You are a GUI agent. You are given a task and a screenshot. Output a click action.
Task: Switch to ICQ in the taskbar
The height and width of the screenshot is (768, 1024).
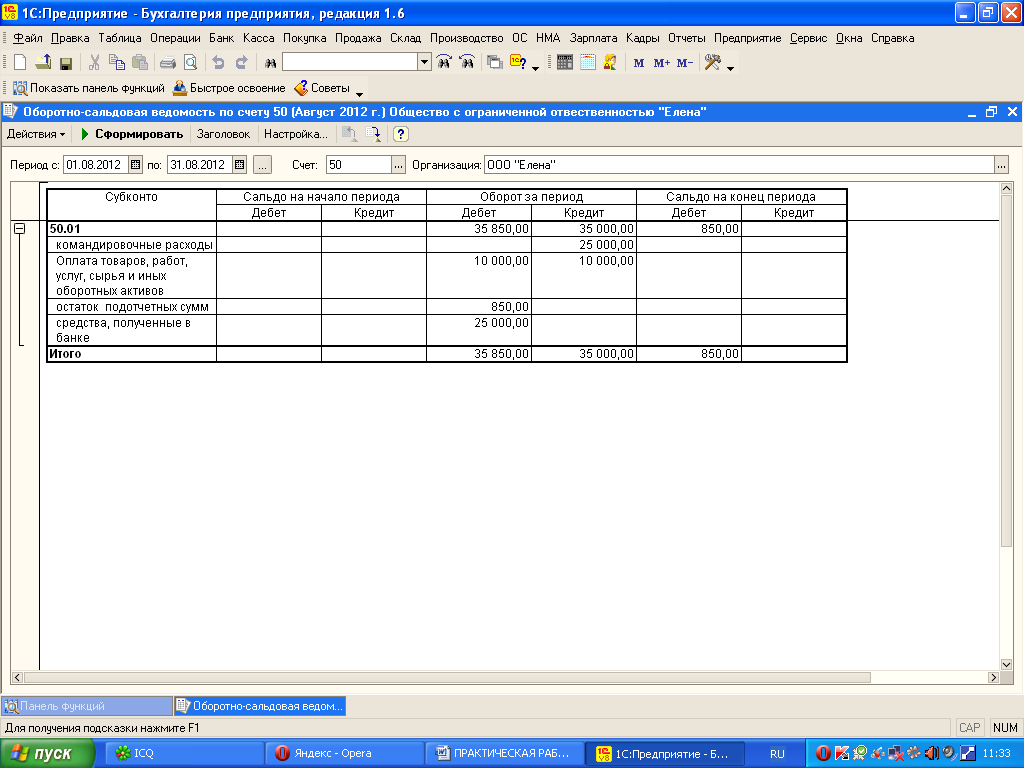(186, 754)
